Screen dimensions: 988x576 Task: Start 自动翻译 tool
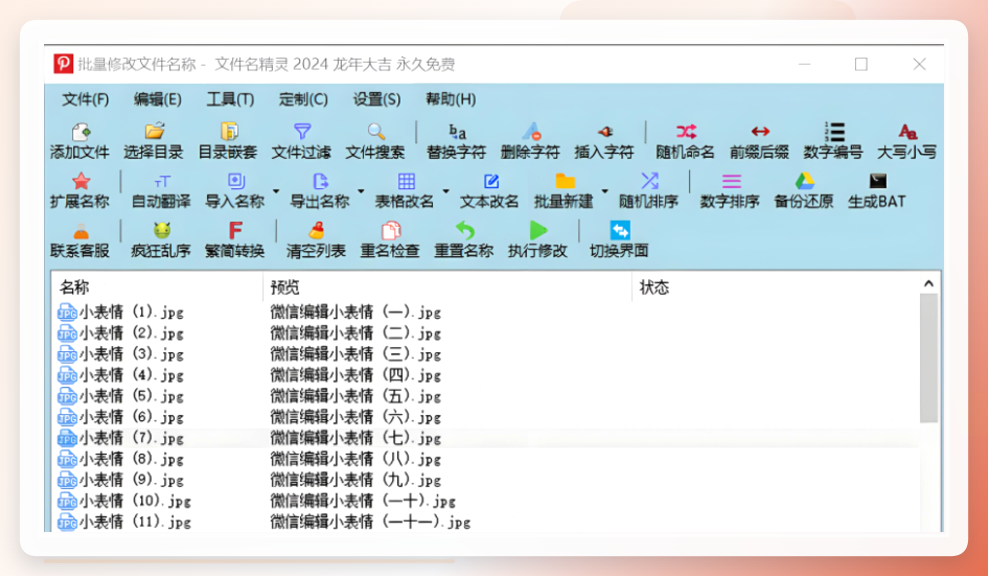coord(161,190)
